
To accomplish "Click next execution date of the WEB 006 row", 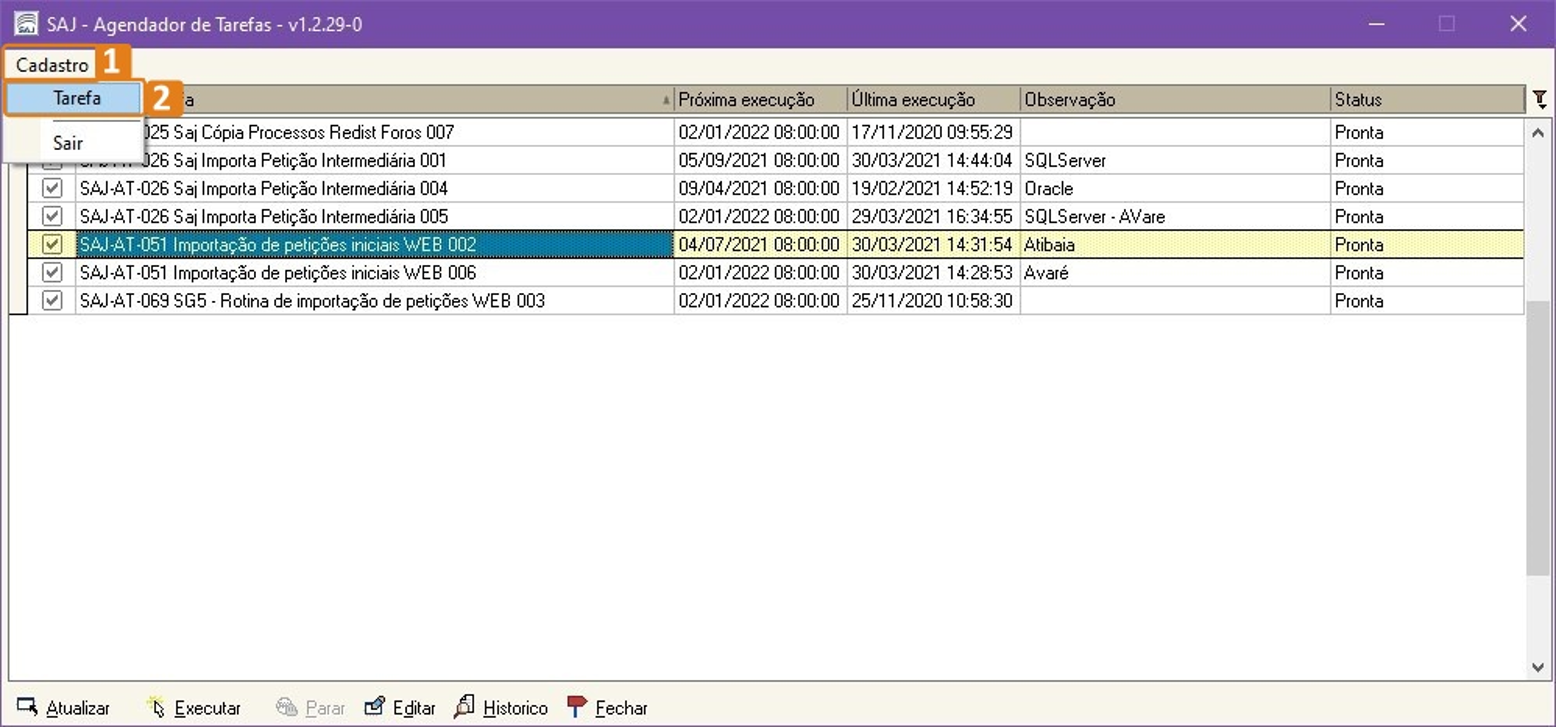I will pyautogui.click(x=759, y=272).
